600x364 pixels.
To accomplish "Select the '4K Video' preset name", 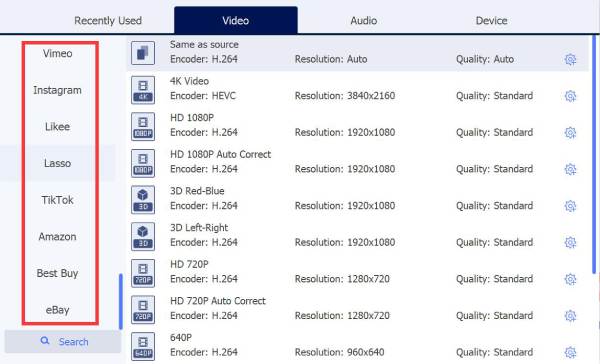I will click(189, 81).
